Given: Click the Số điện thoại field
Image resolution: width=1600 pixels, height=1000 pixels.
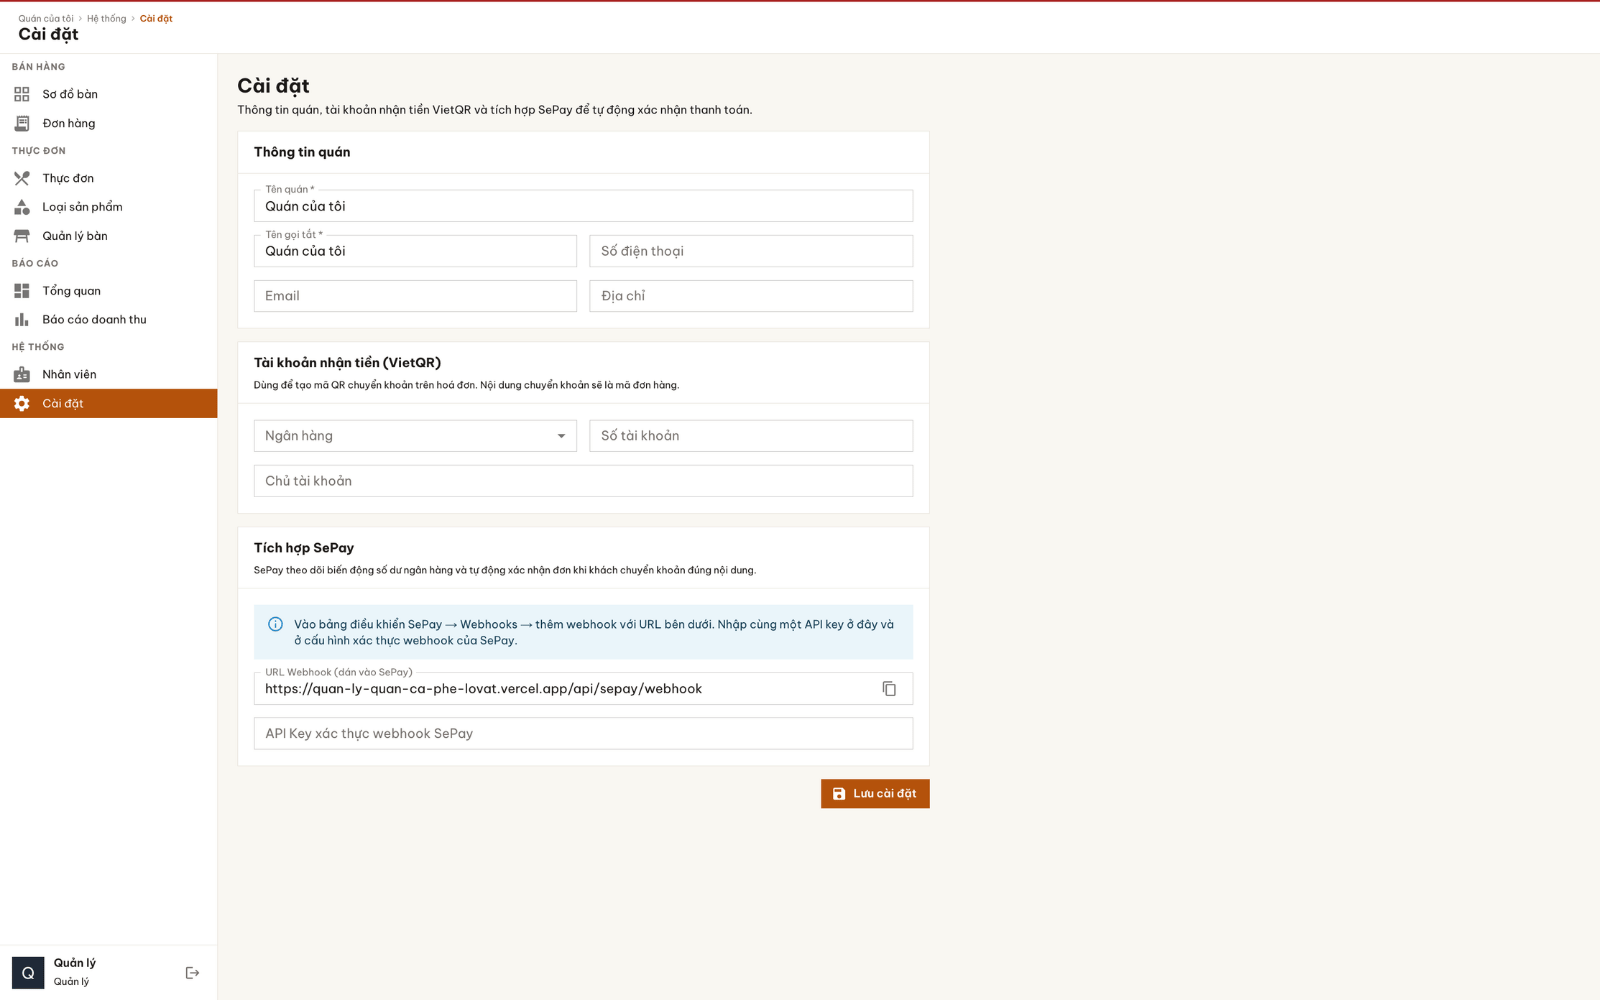Looking at the screenshot, I should [x=751, y=251].
